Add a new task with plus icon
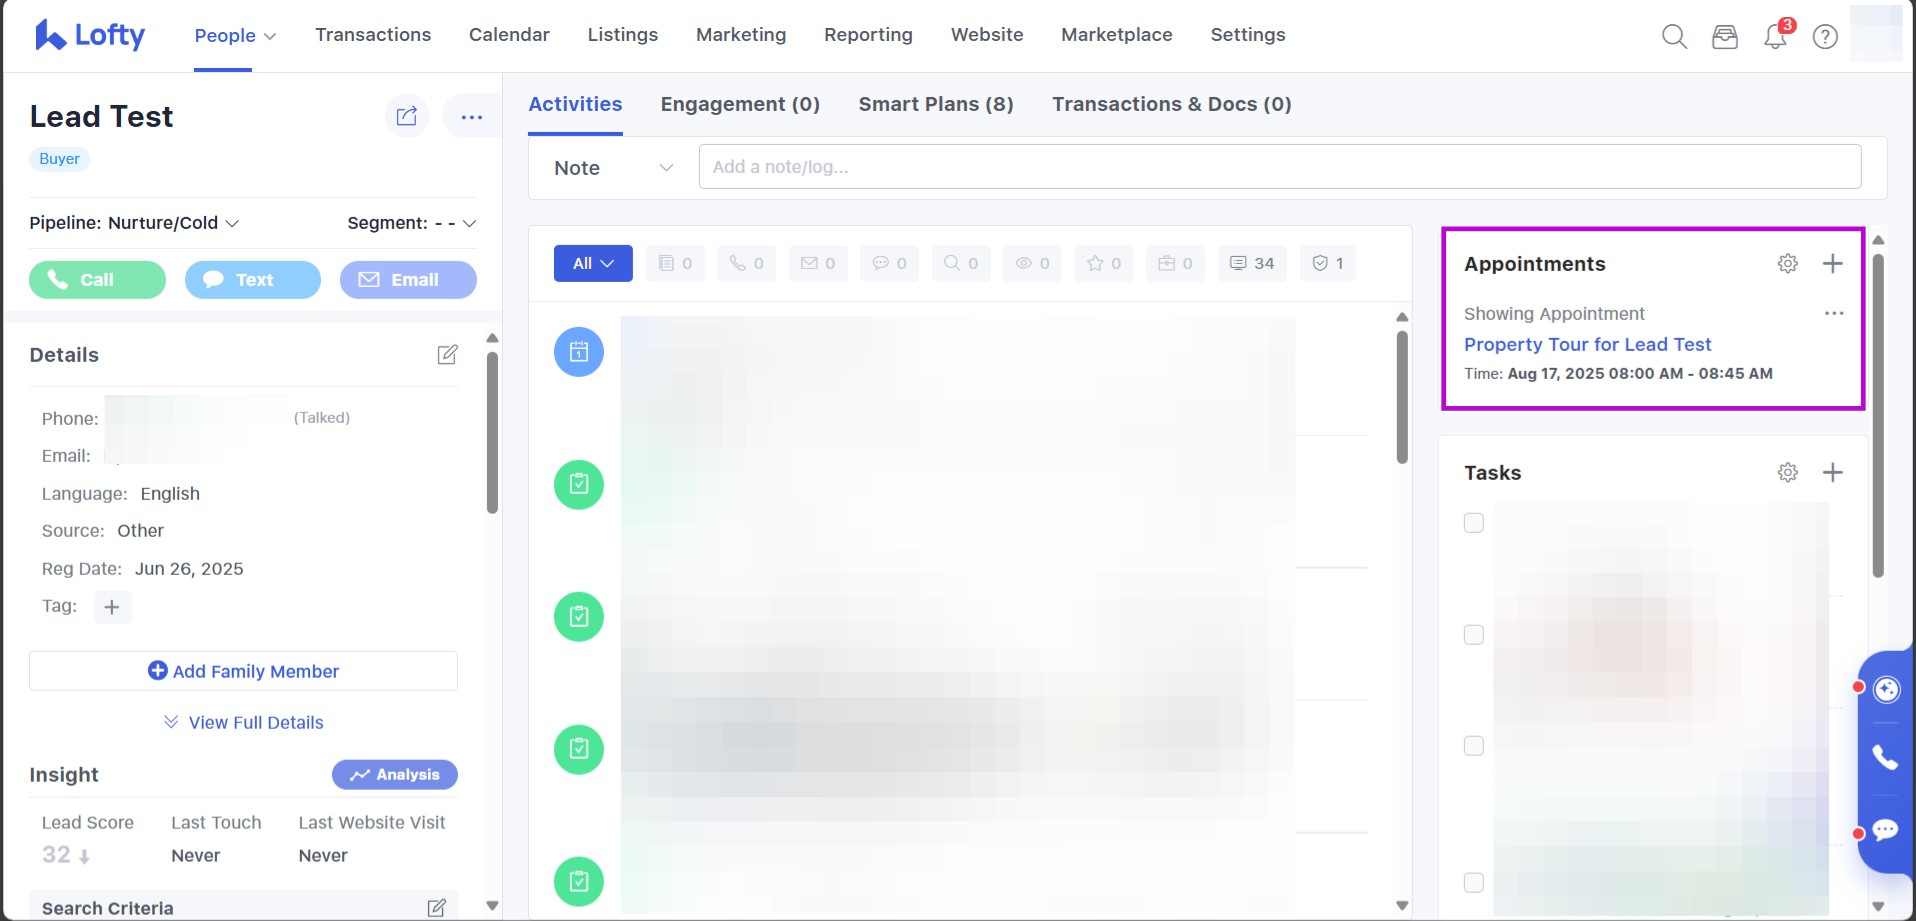 click(x=1832, y=473)
